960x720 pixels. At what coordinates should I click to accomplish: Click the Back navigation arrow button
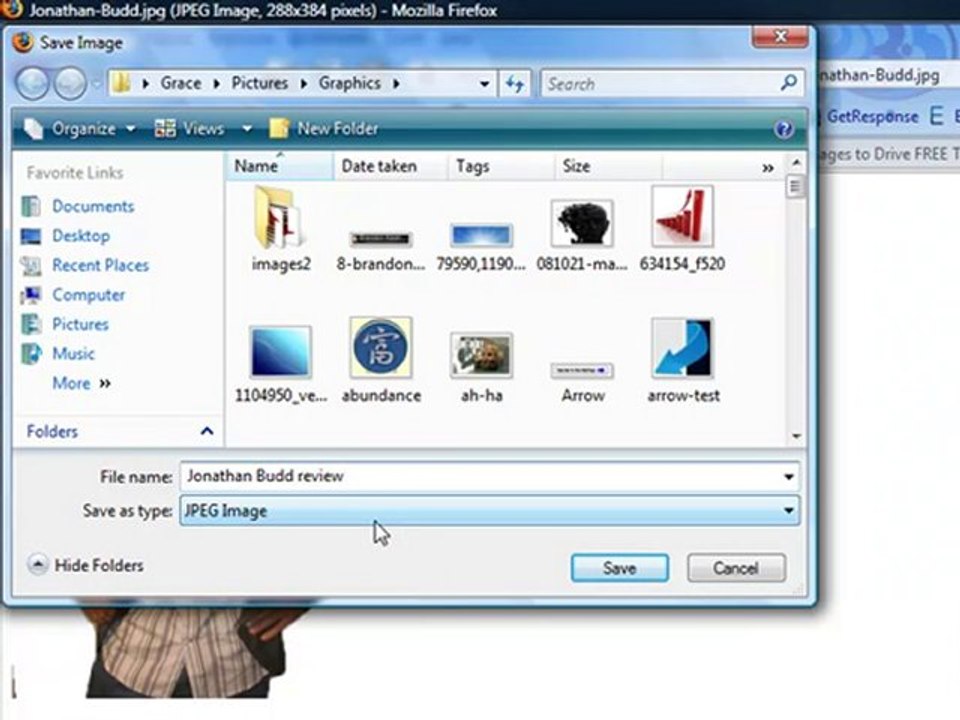tap(32, 83)
